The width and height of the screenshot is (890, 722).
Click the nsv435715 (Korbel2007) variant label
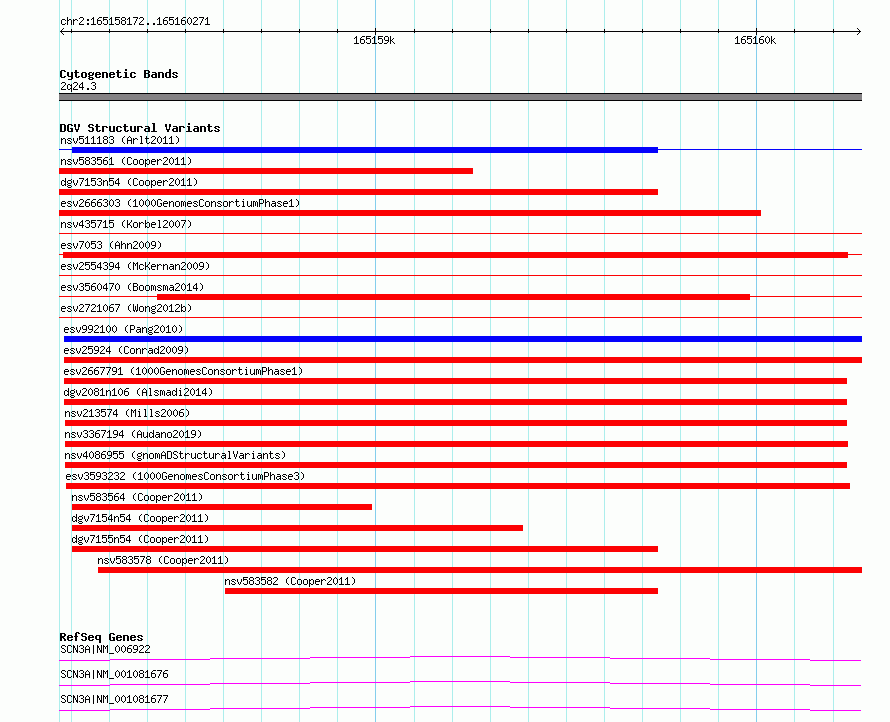point(126,224)
